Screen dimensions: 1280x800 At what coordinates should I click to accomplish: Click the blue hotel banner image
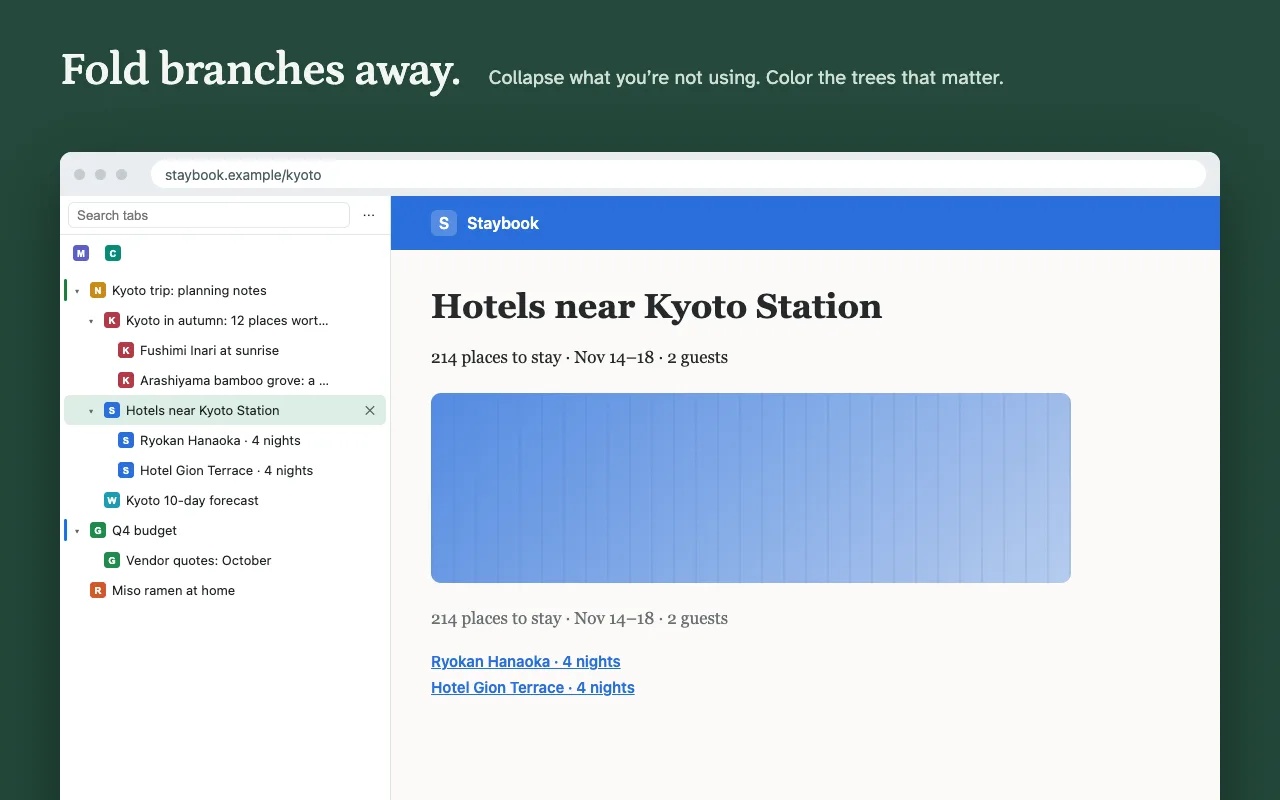751,488
